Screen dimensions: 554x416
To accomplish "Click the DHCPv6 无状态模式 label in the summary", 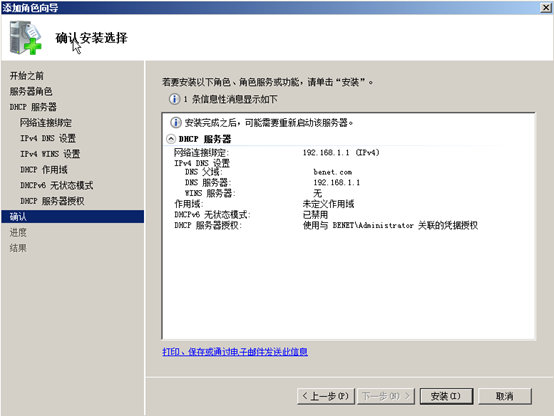I will tap(212, 215).
